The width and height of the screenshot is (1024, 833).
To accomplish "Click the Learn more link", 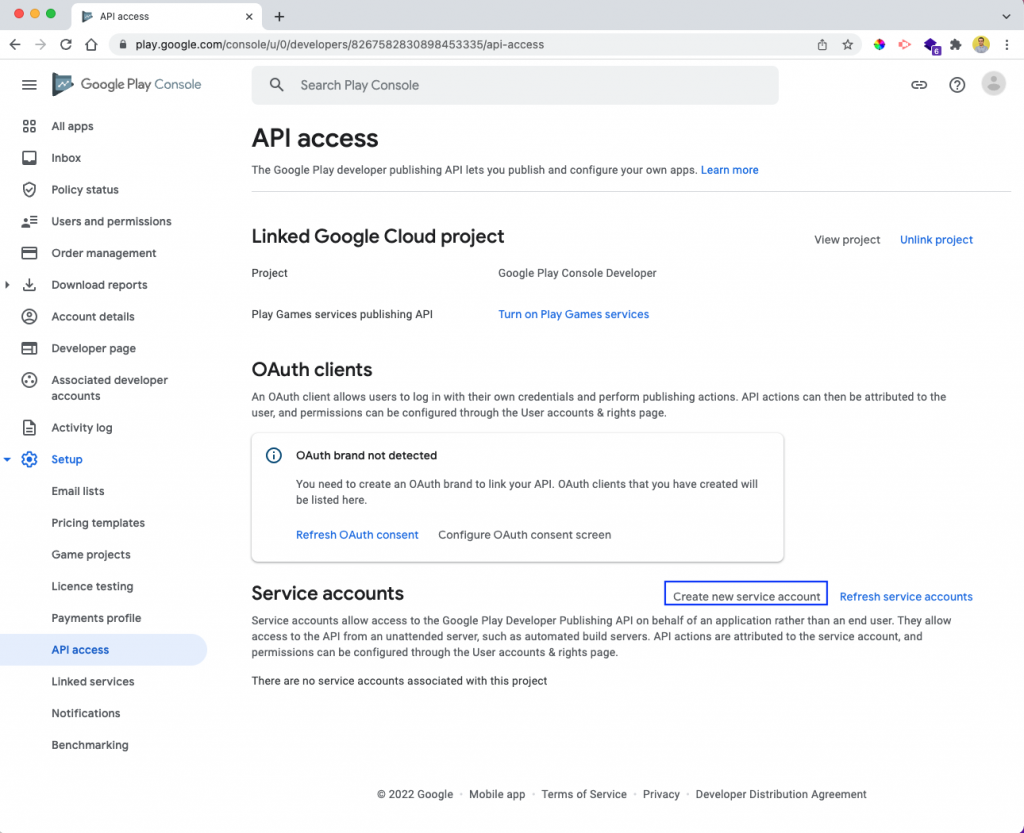I will (729, 170).
